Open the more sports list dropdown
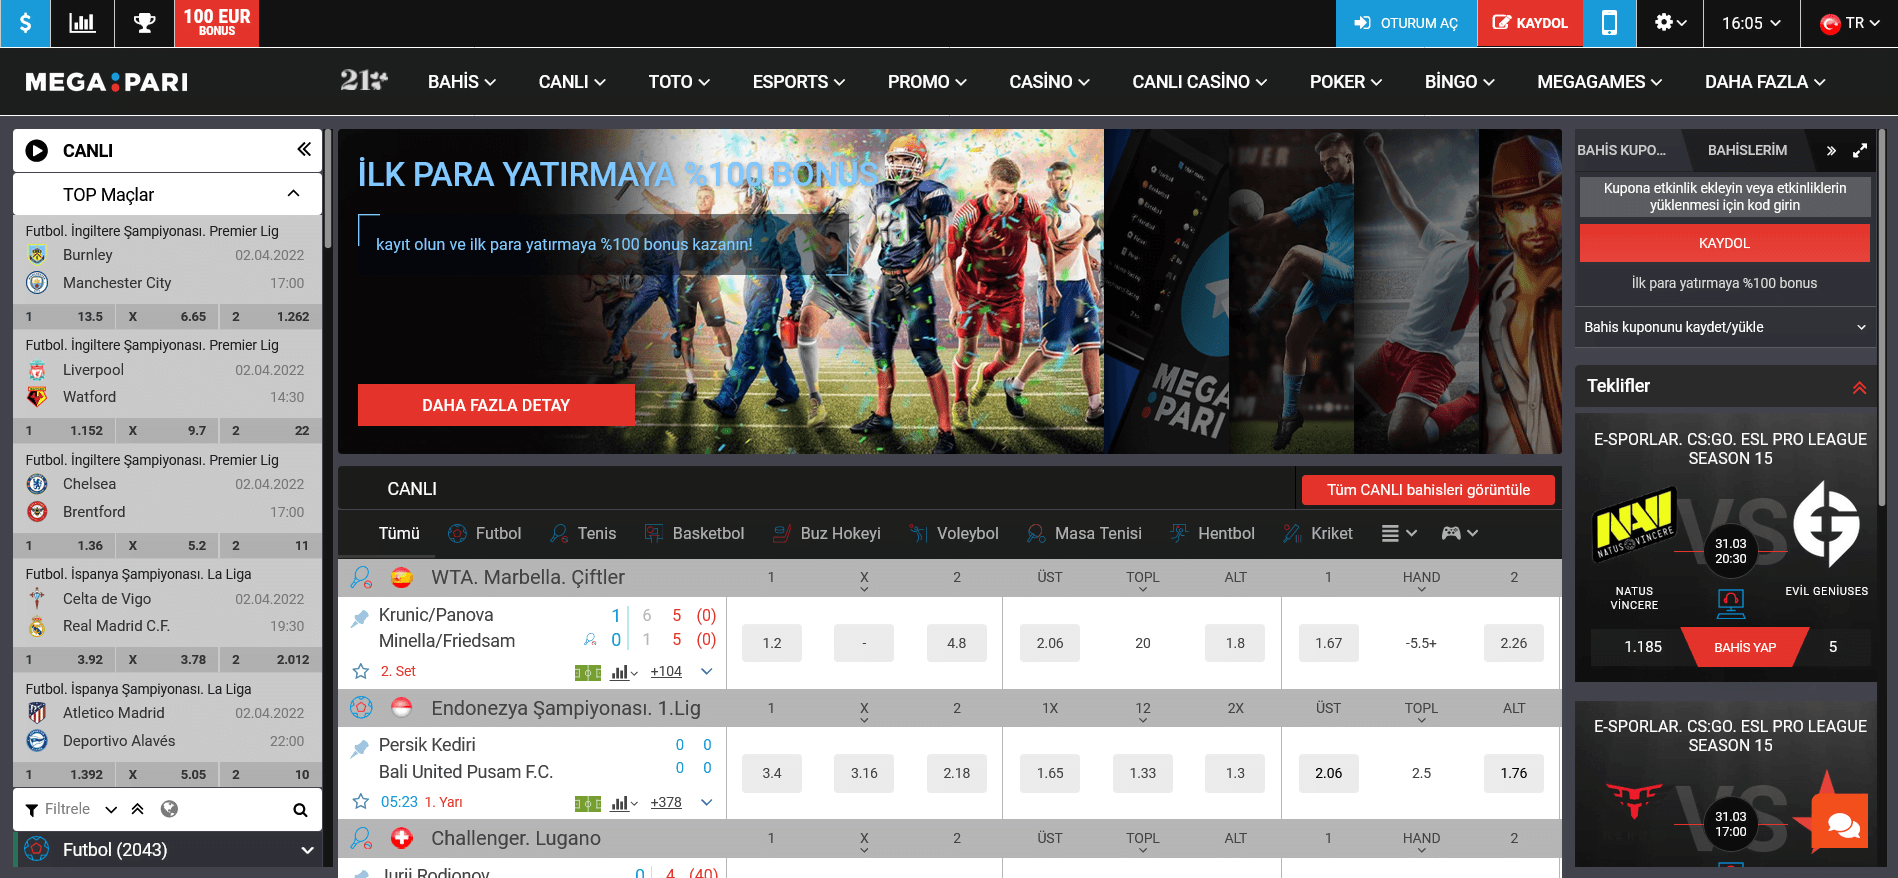The width and height of the screenshot is (1898, 878). pyautogui.click(x=1399, y=533)
